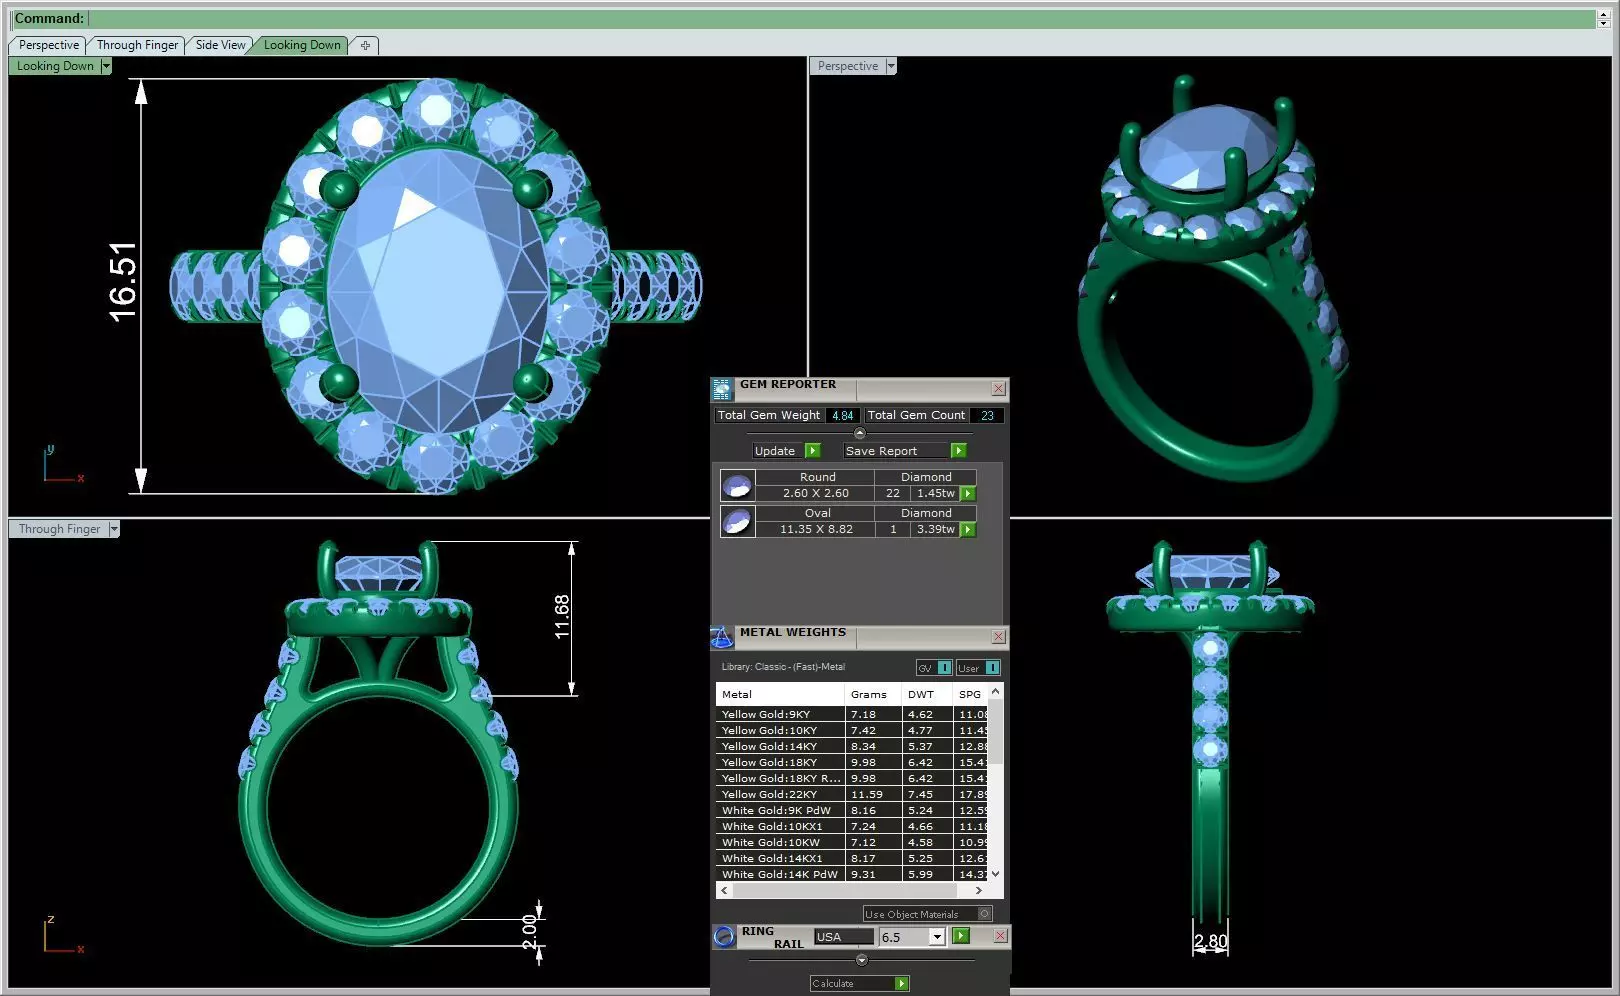The width and height of the screenshot is (1620, 996).
Task: Open the Perspective viewport menu arrow
Action: 891,66
